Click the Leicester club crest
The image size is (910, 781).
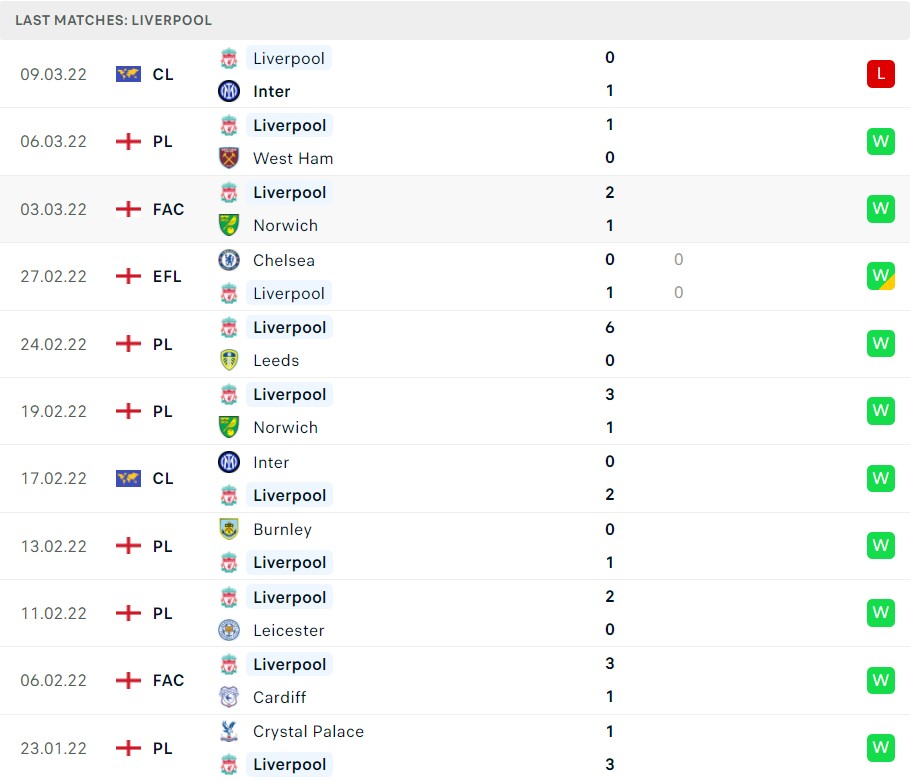click(x=229, y=630)
